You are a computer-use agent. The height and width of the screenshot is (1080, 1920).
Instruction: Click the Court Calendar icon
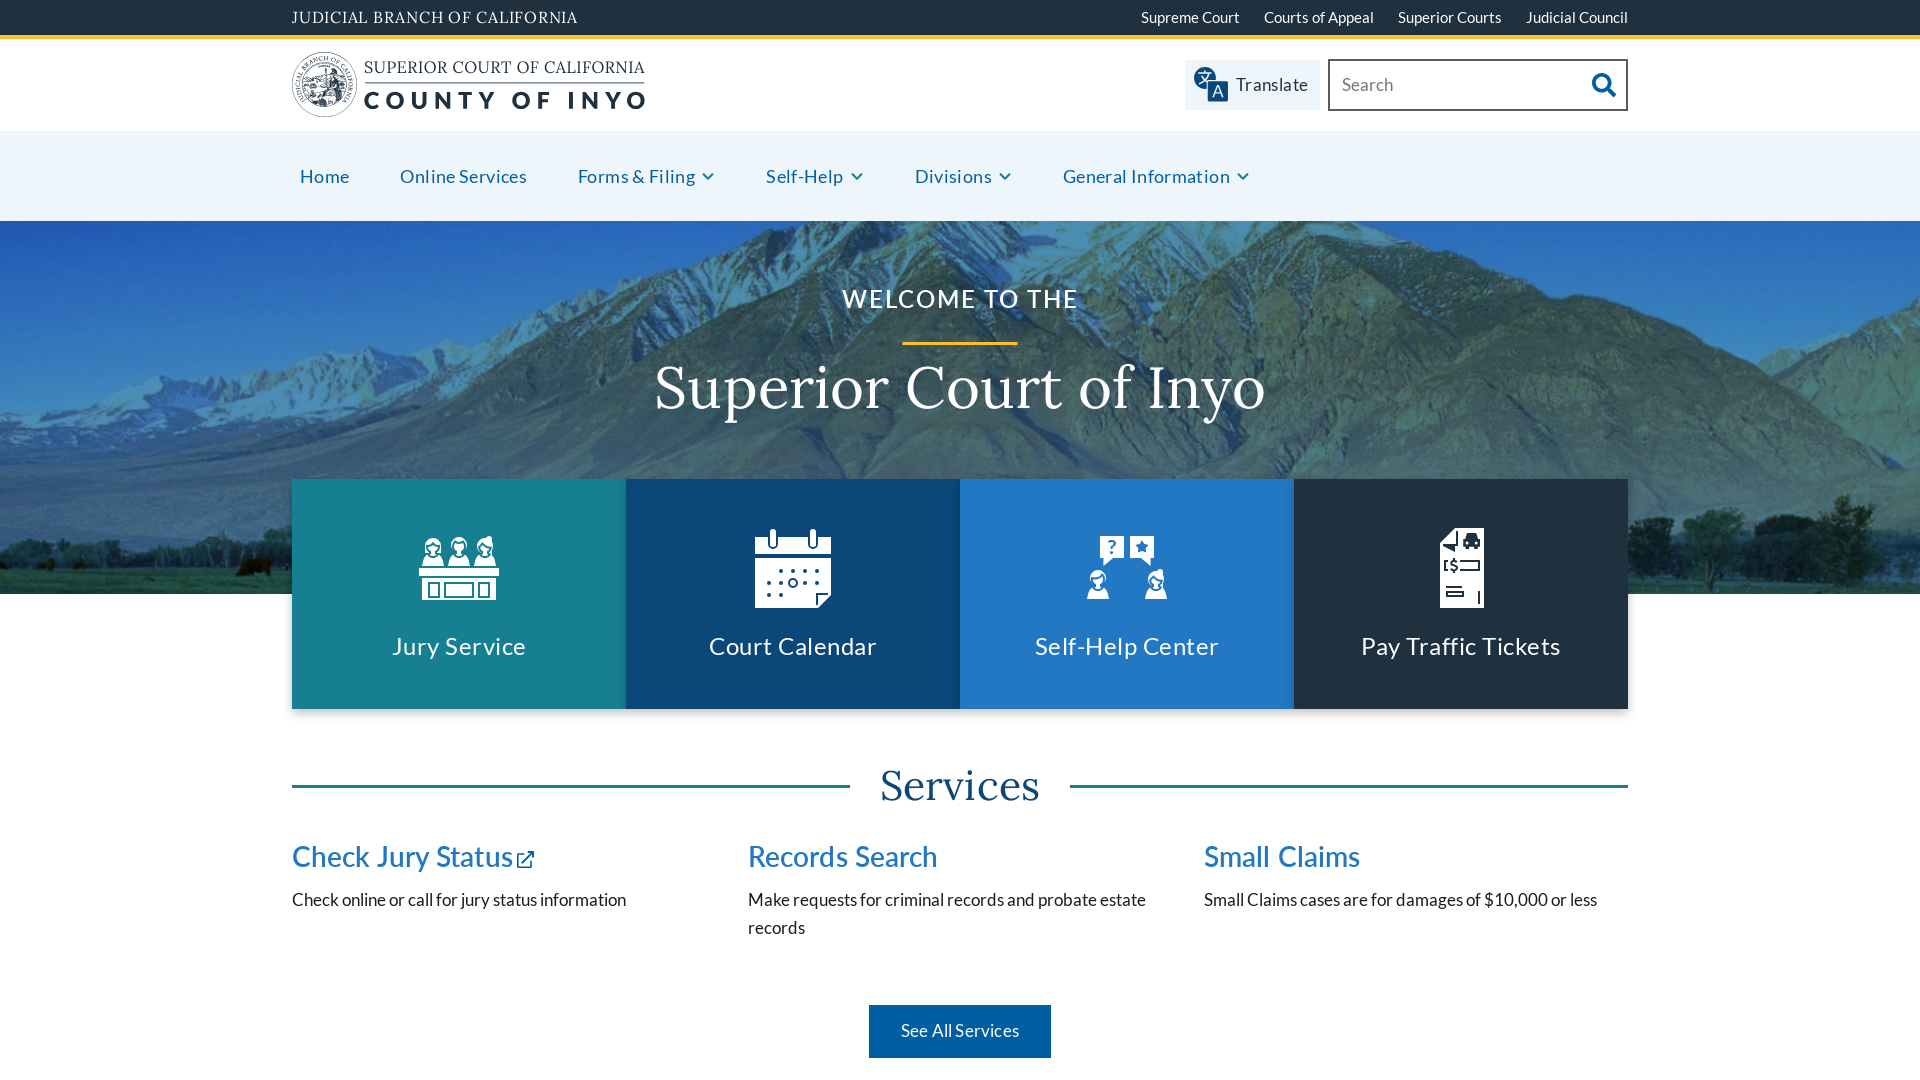pos(793,568)
